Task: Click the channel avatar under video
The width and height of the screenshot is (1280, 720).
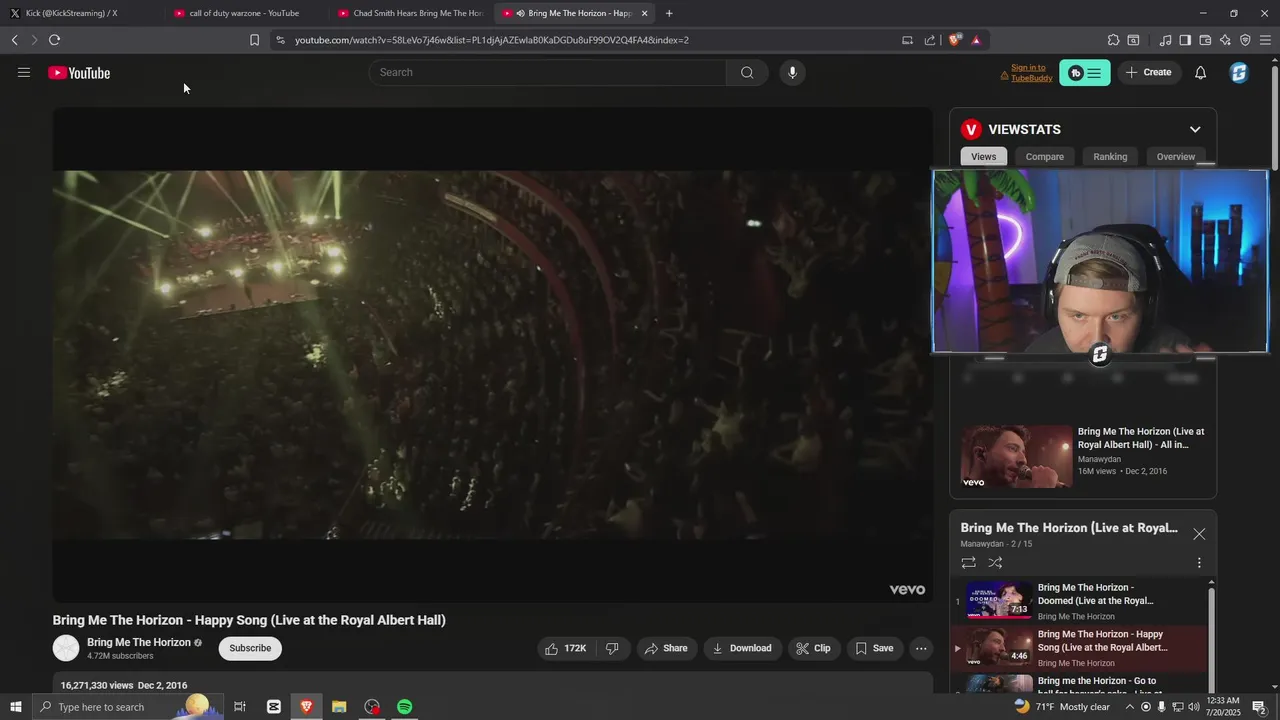Action: pos(66,648)
